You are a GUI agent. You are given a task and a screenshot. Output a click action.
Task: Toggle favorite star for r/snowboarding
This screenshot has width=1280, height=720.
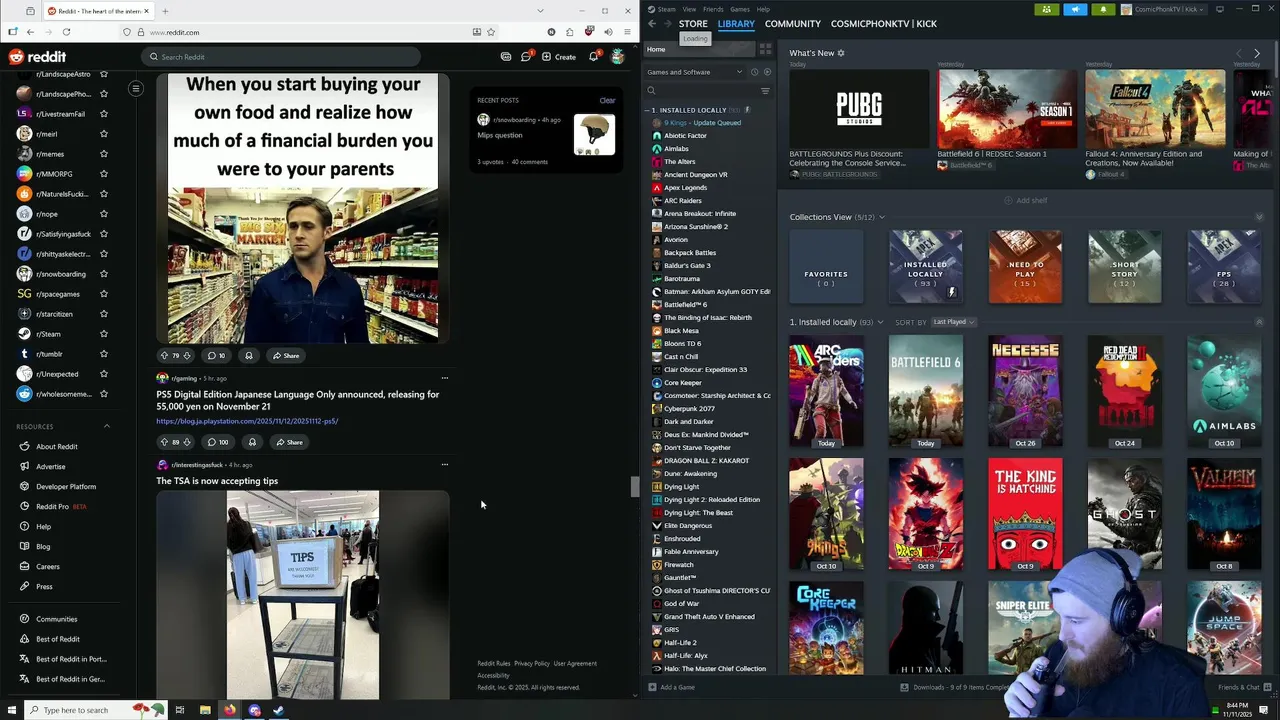click(103, 274)
